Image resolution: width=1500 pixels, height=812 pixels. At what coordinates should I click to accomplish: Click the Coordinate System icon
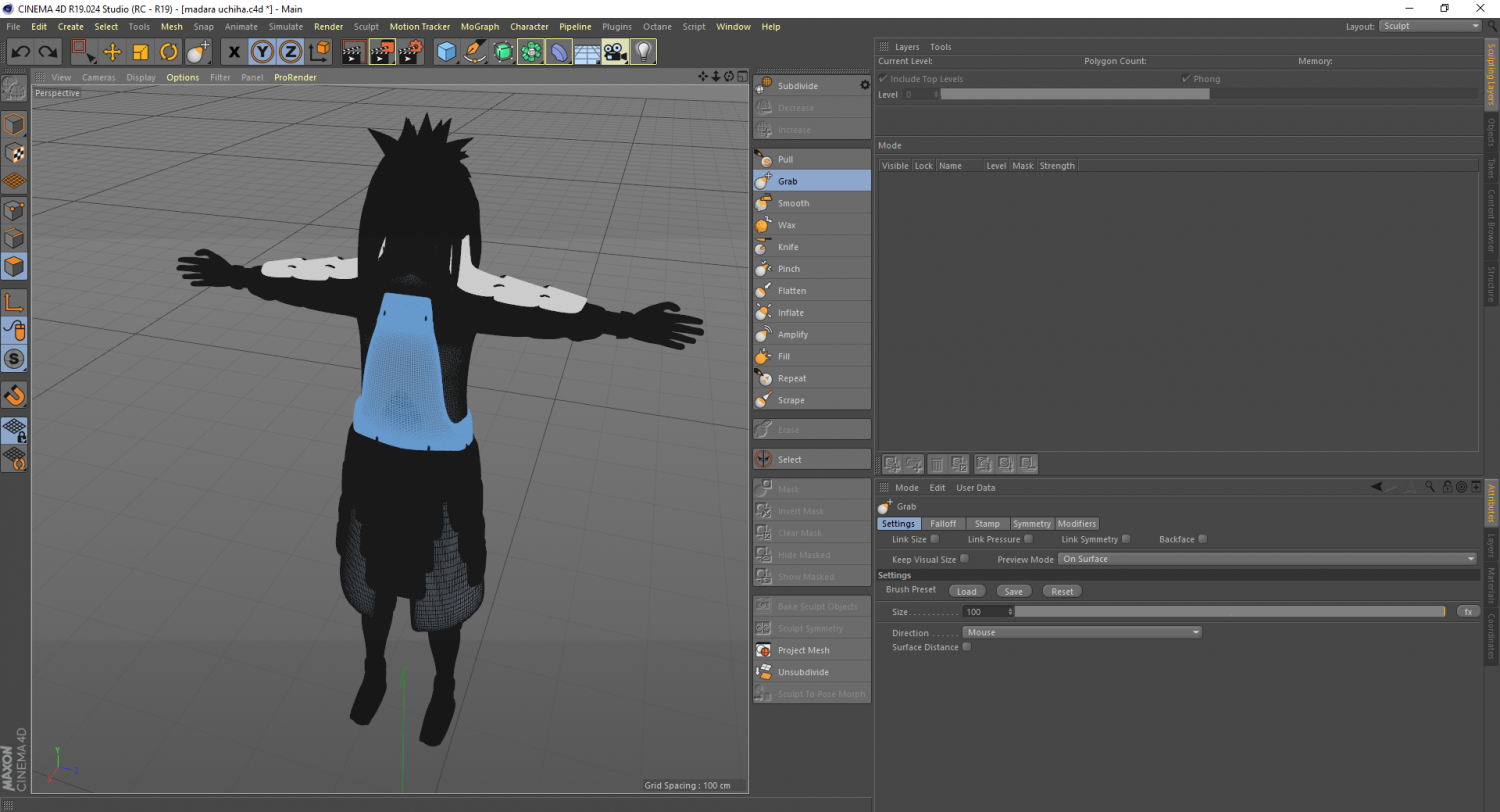tap(319, 52)
